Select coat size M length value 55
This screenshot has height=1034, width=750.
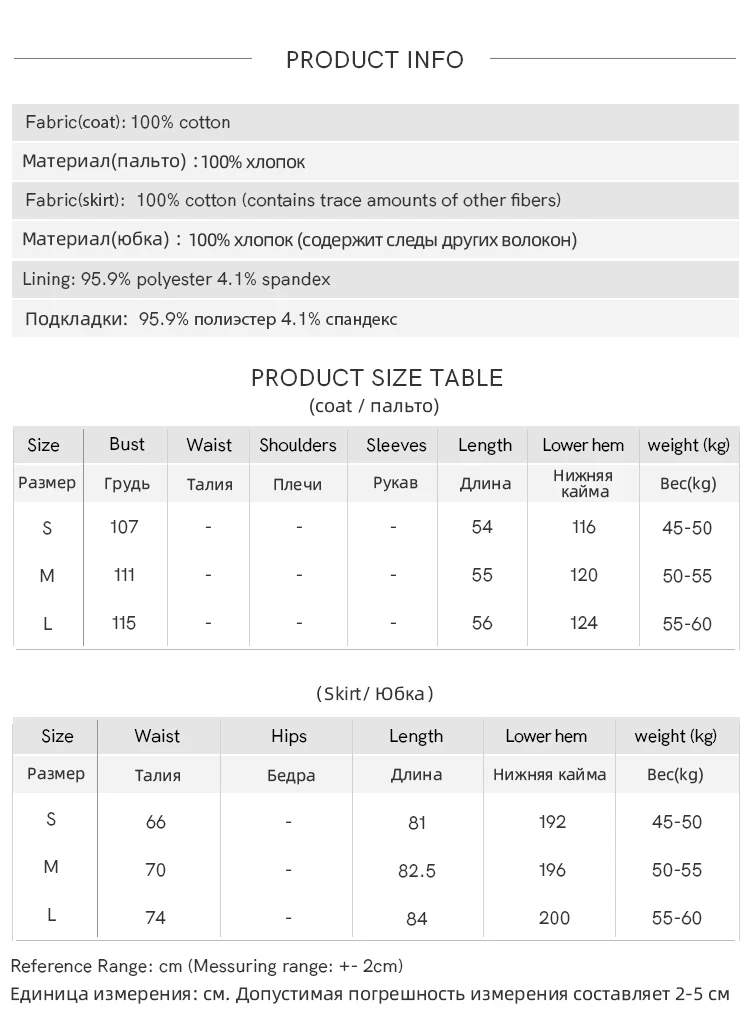point(483,575)
